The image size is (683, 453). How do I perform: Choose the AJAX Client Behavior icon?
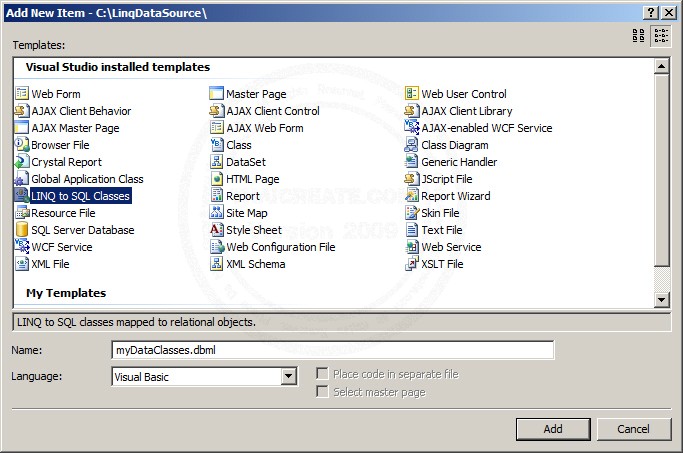[x=22, y=111]
